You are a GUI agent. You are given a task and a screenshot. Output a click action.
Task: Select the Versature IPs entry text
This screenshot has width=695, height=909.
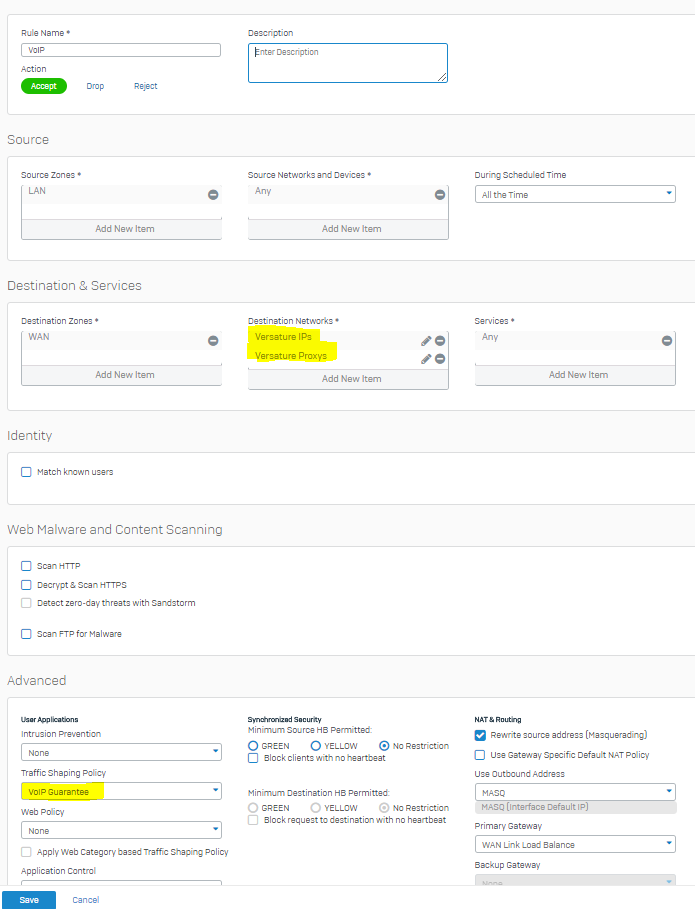283,337
